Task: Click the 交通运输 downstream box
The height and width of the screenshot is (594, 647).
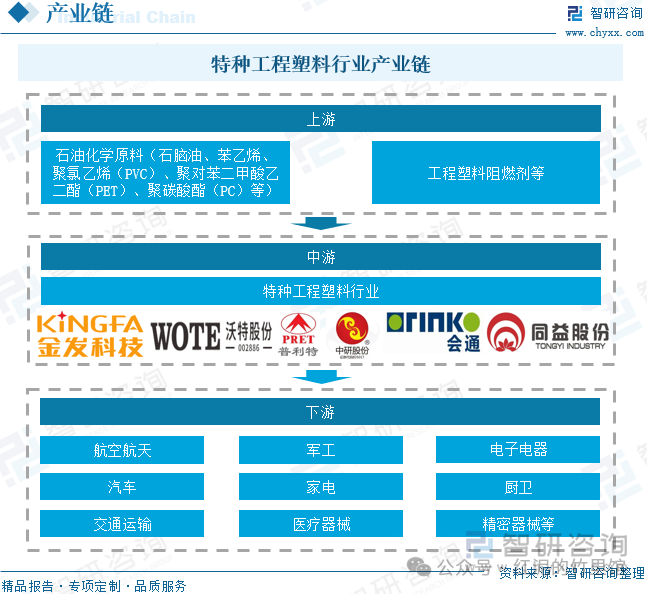Action: 122,523
